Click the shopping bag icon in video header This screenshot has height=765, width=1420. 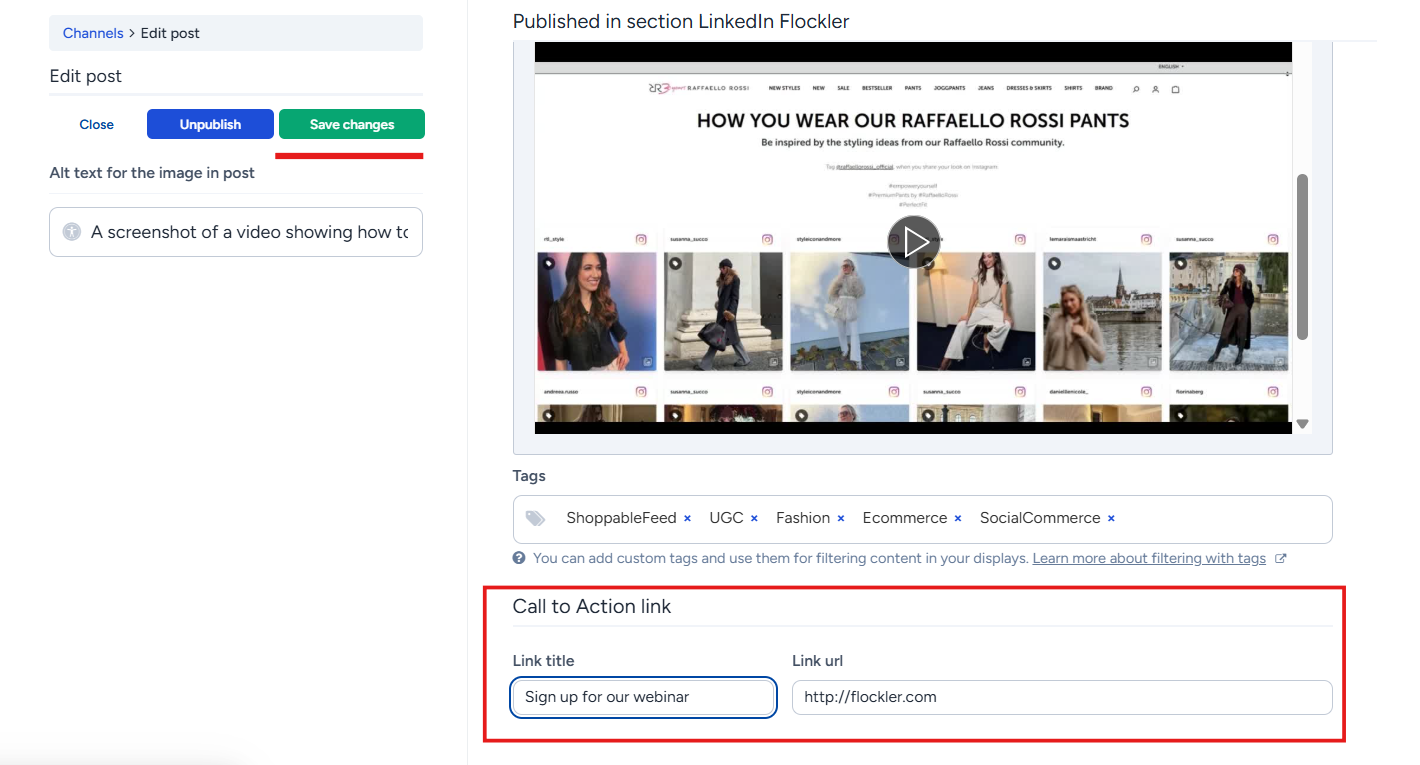(1175, 89)
